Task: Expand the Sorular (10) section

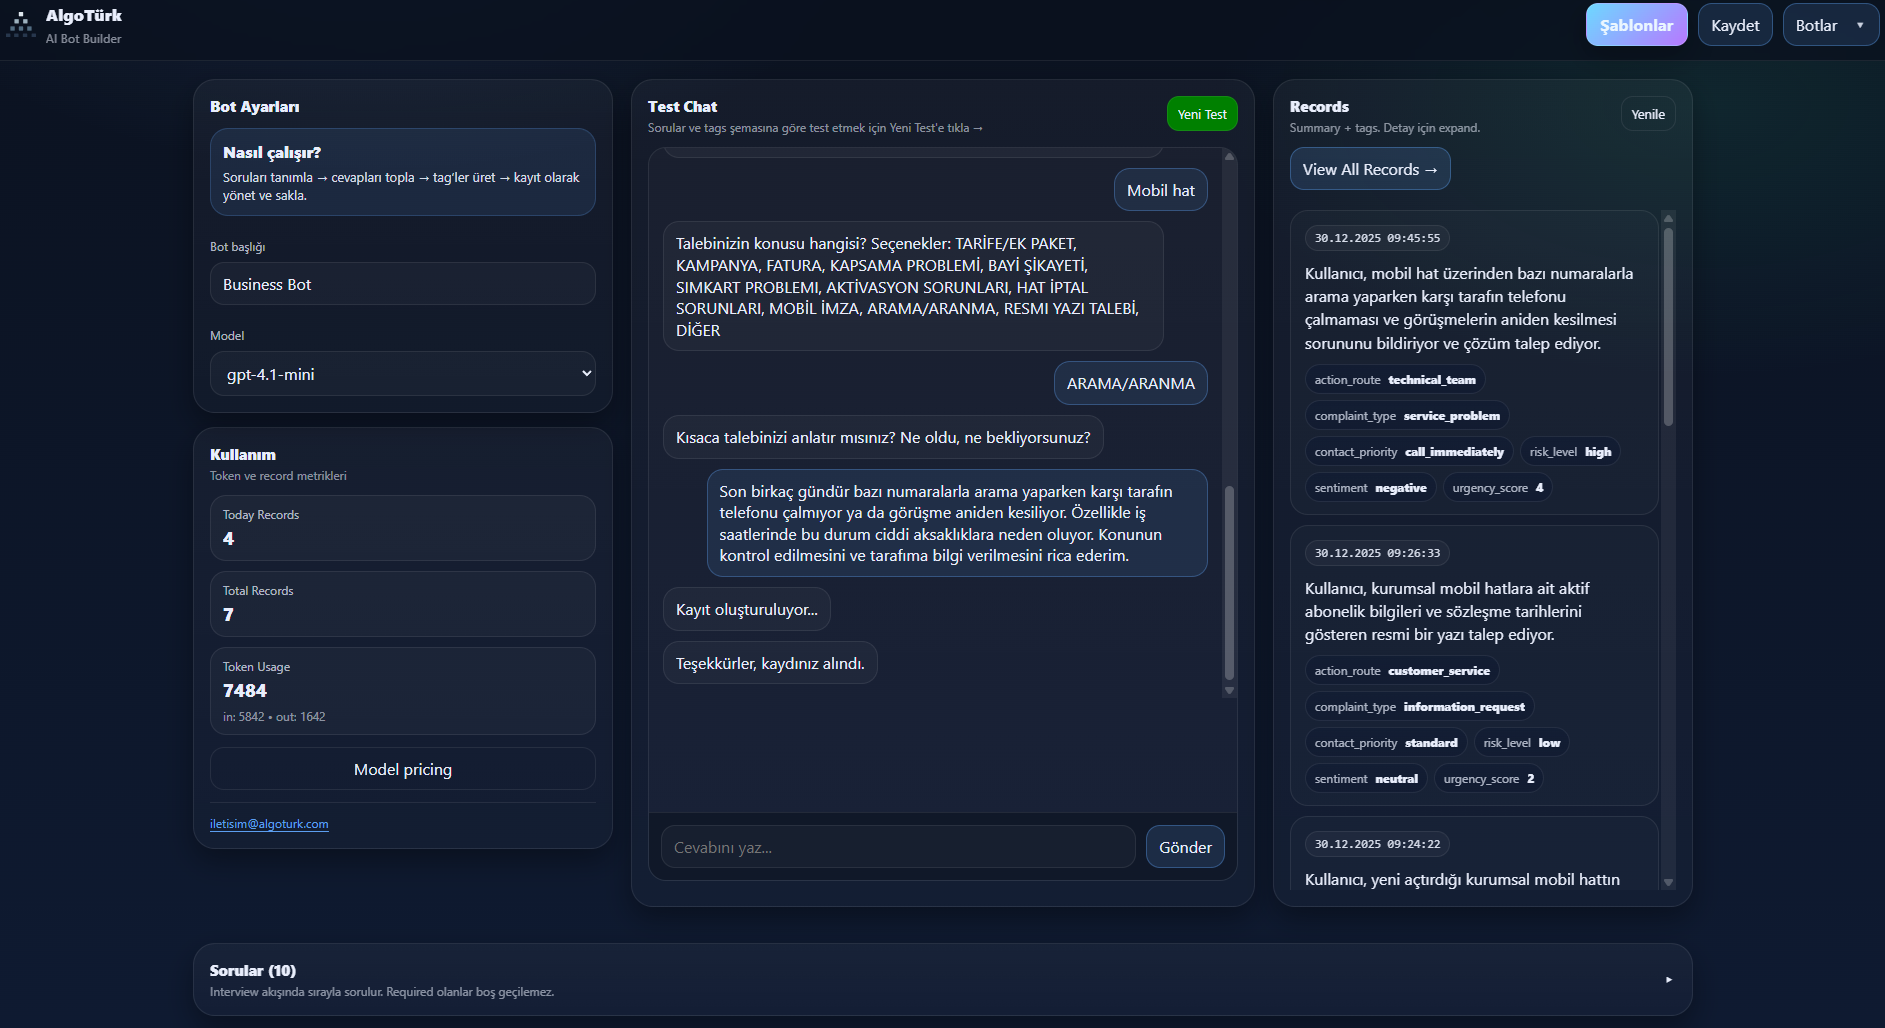Action: tap(1668, 981)
